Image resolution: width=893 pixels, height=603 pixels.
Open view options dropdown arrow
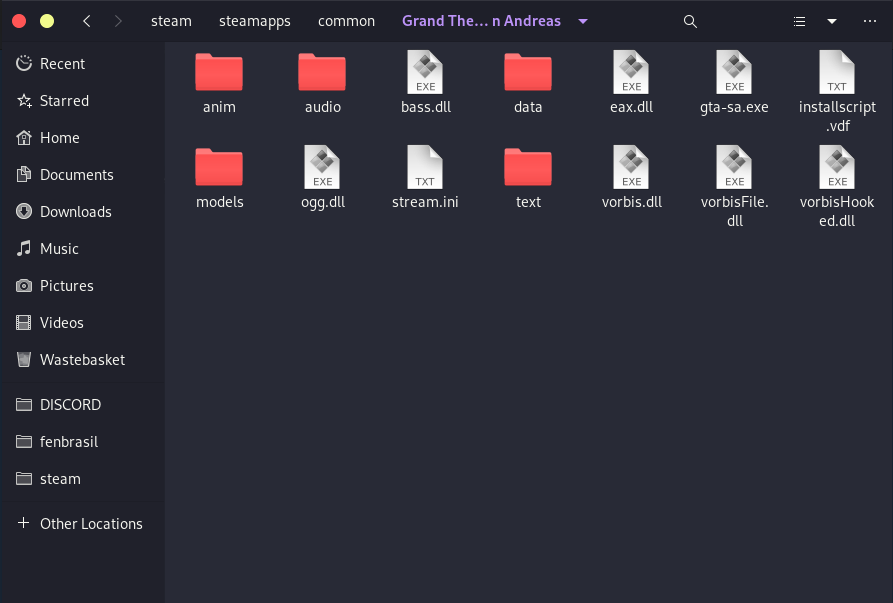(x=831, y=22)
